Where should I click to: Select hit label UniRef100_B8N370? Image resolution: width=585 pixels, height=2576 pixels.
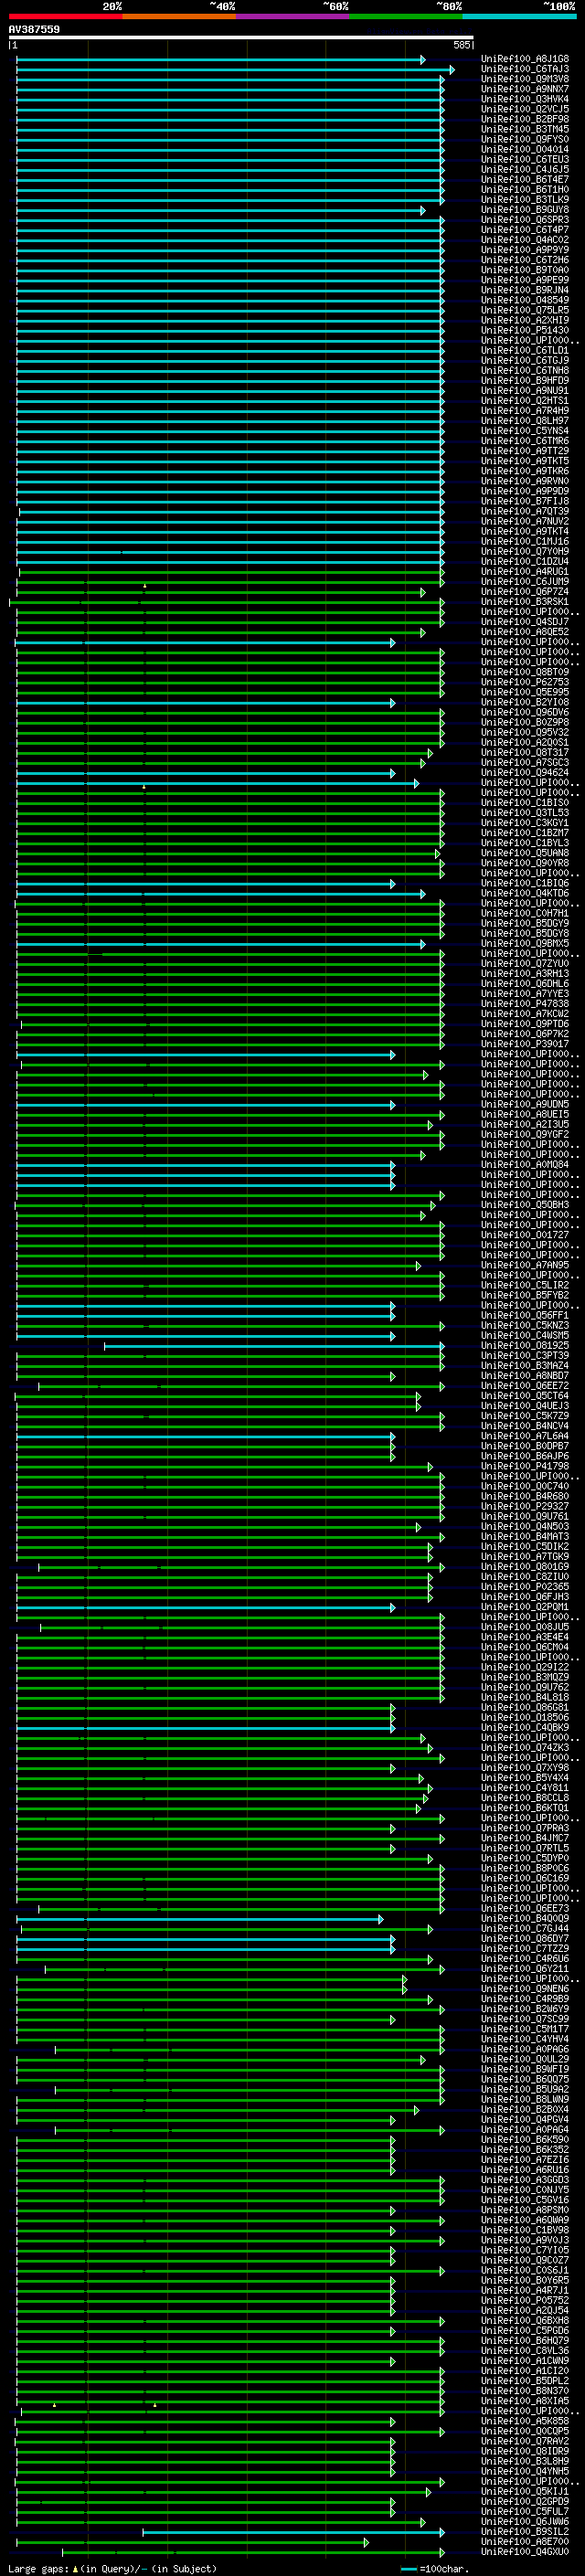point(525,2392)
